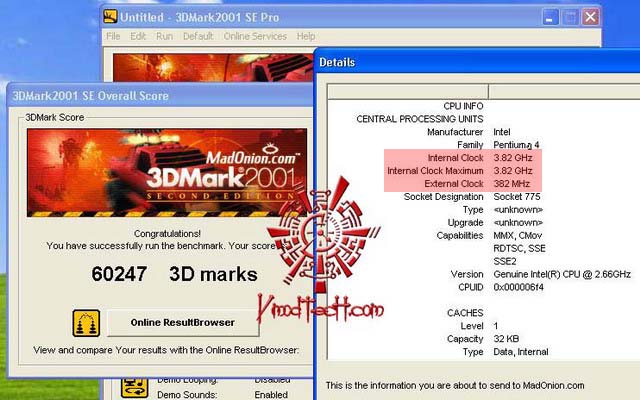Open the File menu in 3DMark2001
The image size is (640, 400).
113,36
